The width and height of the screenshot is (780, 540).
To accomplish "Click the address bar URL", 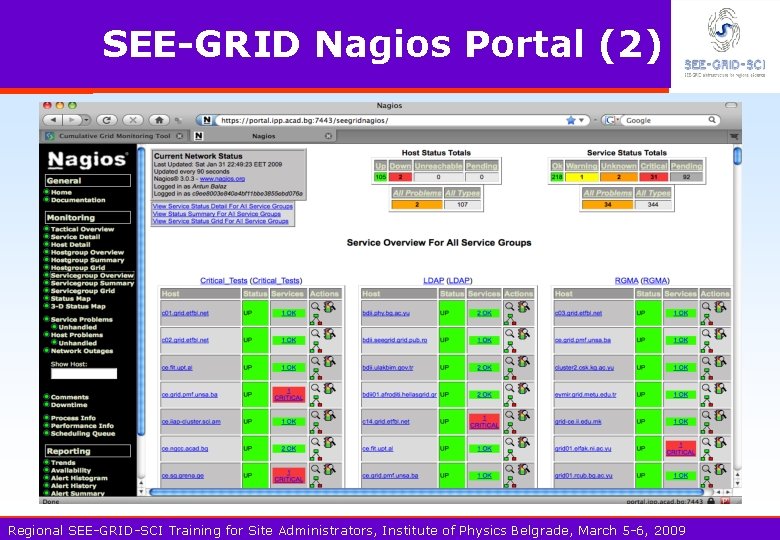I will [304, 120].
